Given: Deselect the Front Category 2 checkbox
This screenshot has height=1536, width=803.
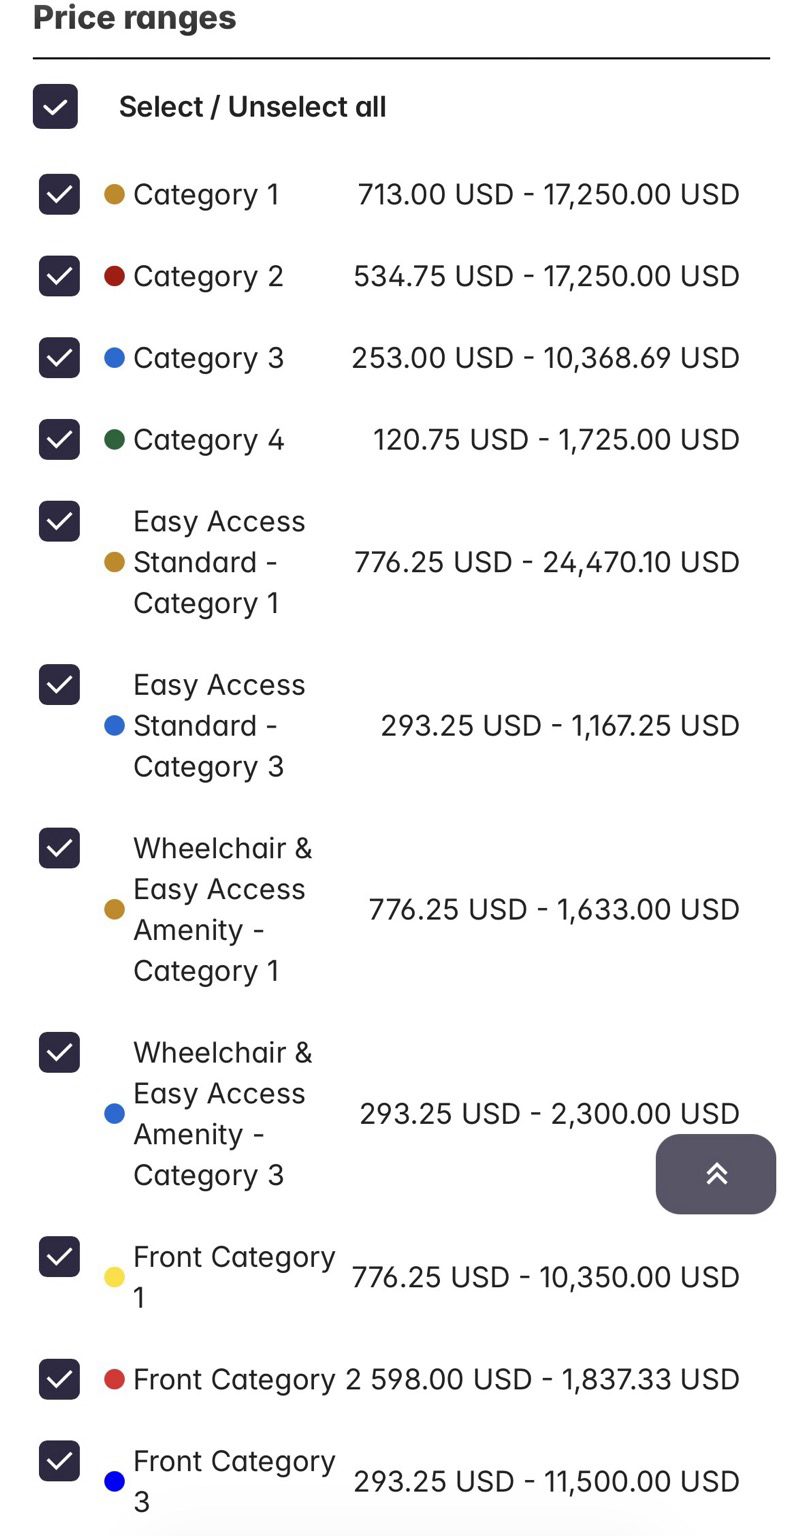Looking at the screenshot, I should [59, 1379].
